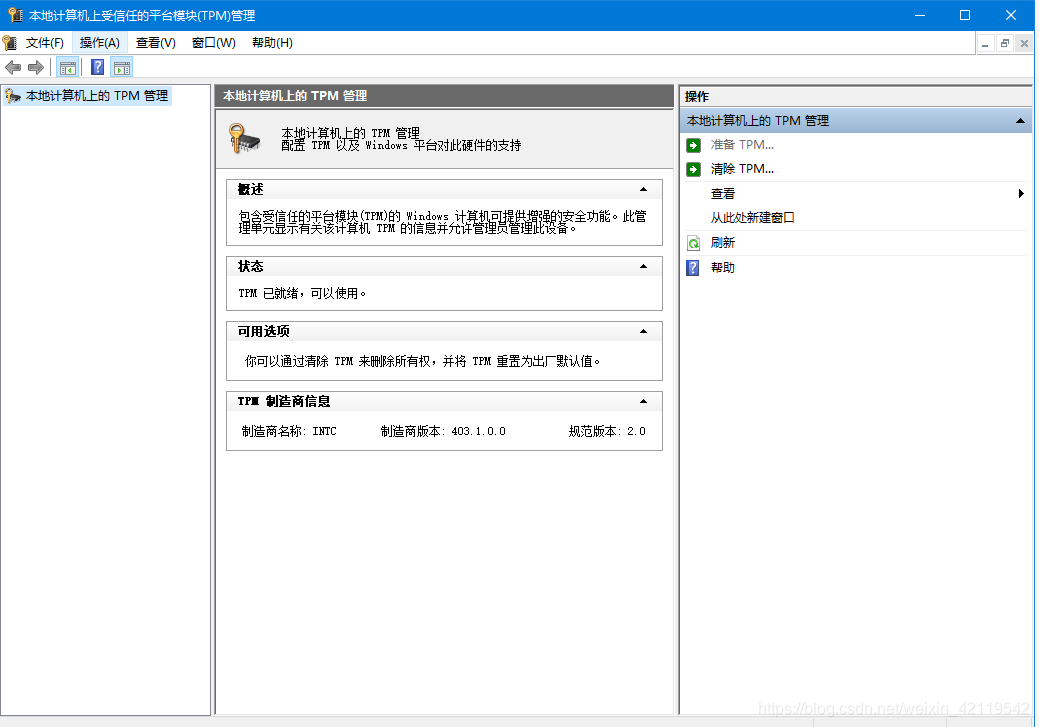Image resolution: width=1039 pixels, height=727 pixels.
Task: Click the Forward arrow toolbar icon
Action: point(36,67)
